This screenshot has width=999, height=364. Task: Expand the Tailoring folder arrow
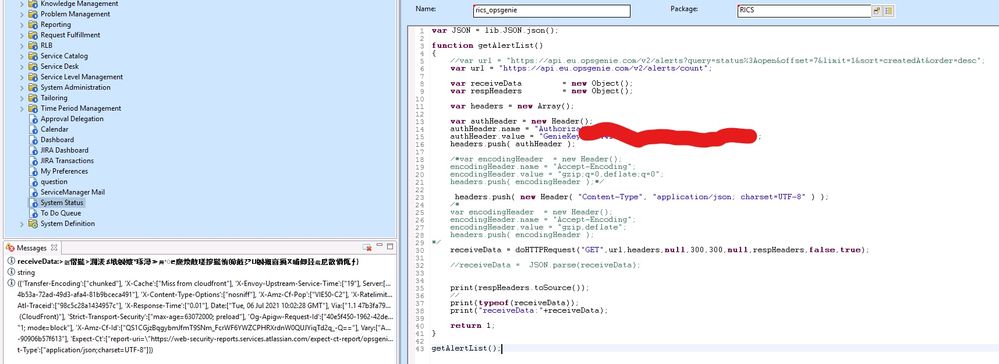tap(22, 98)
